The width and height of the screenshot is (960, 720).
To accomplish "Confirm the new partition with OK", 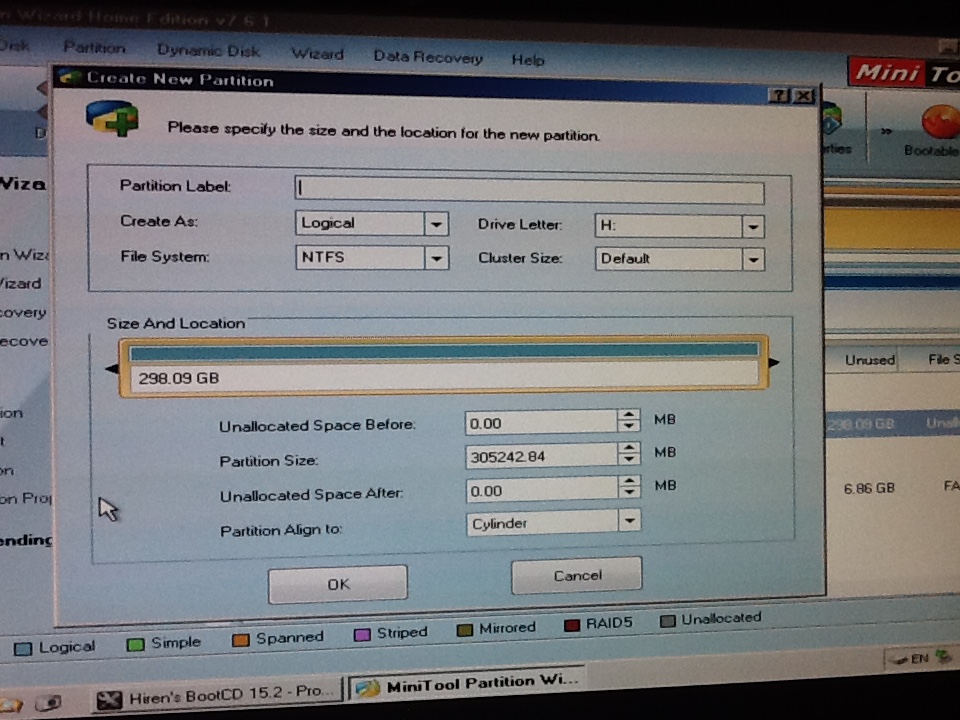I will point(338,584).
